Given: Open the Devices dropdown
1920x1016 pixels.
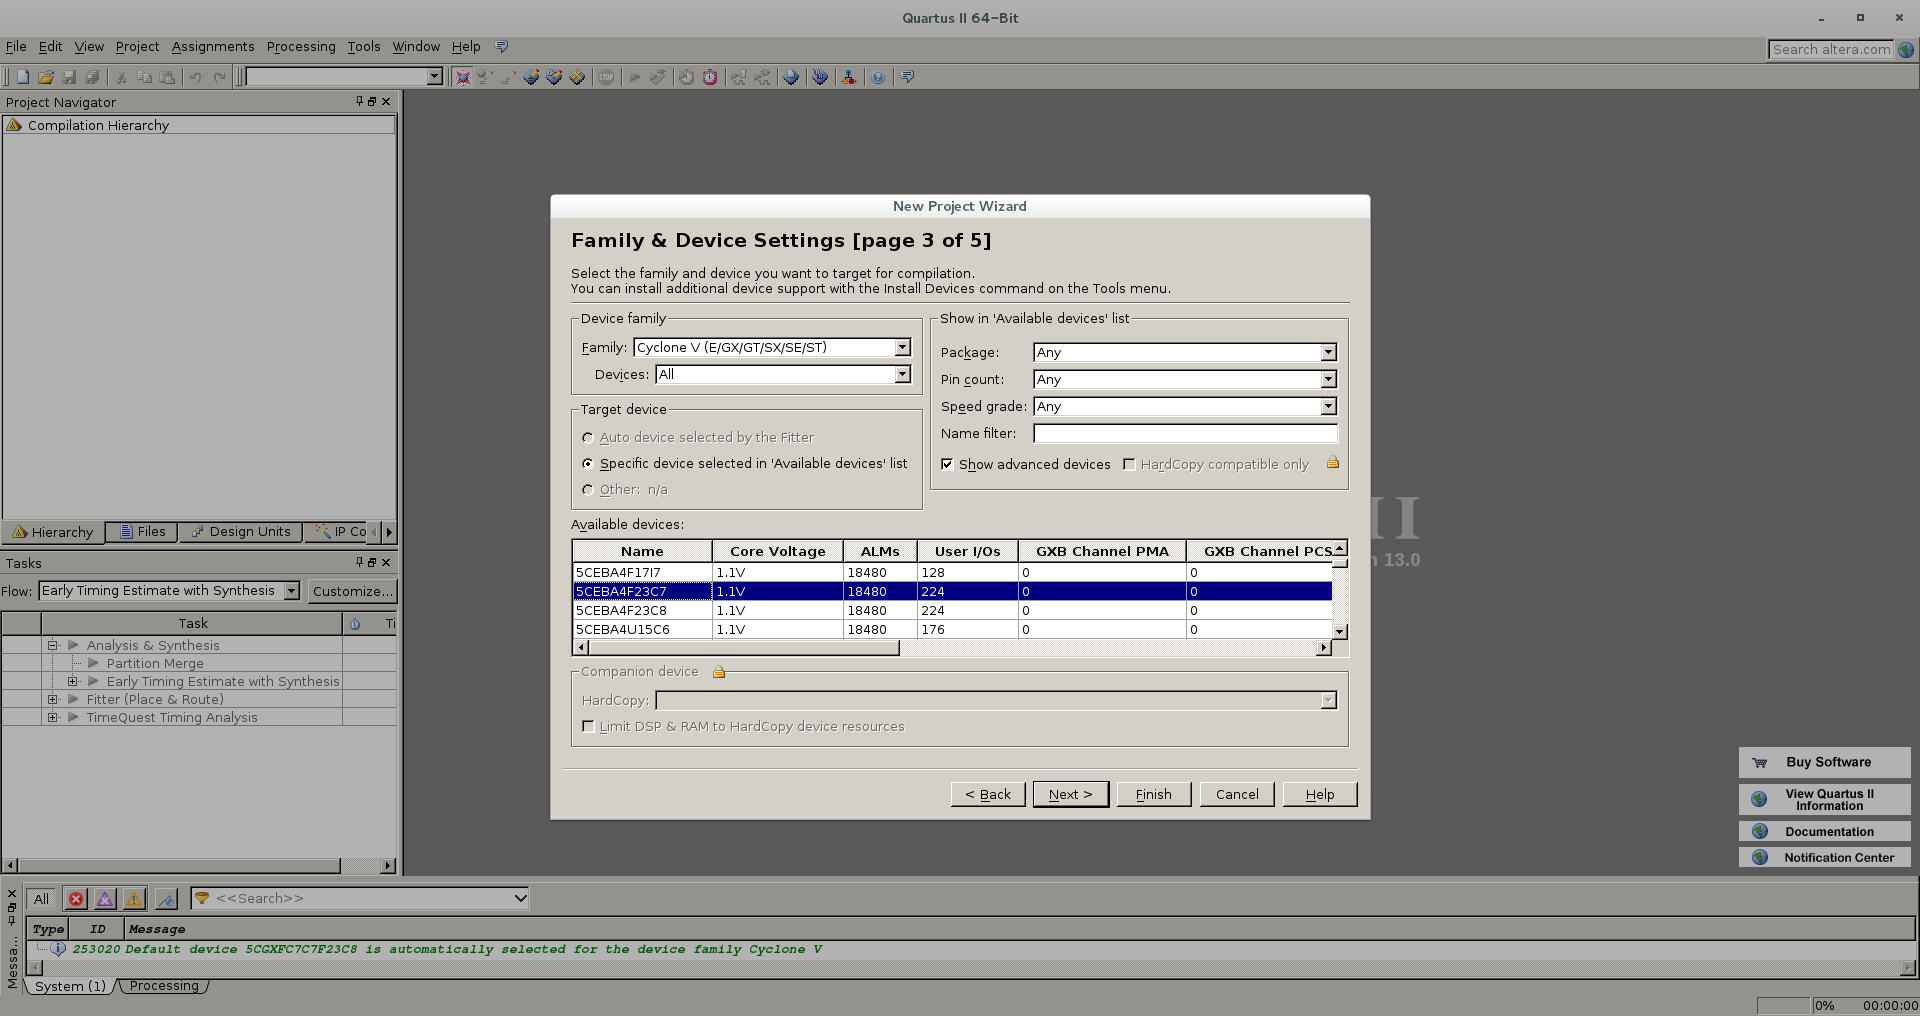Looking at the screenshot, I should 902,374.
